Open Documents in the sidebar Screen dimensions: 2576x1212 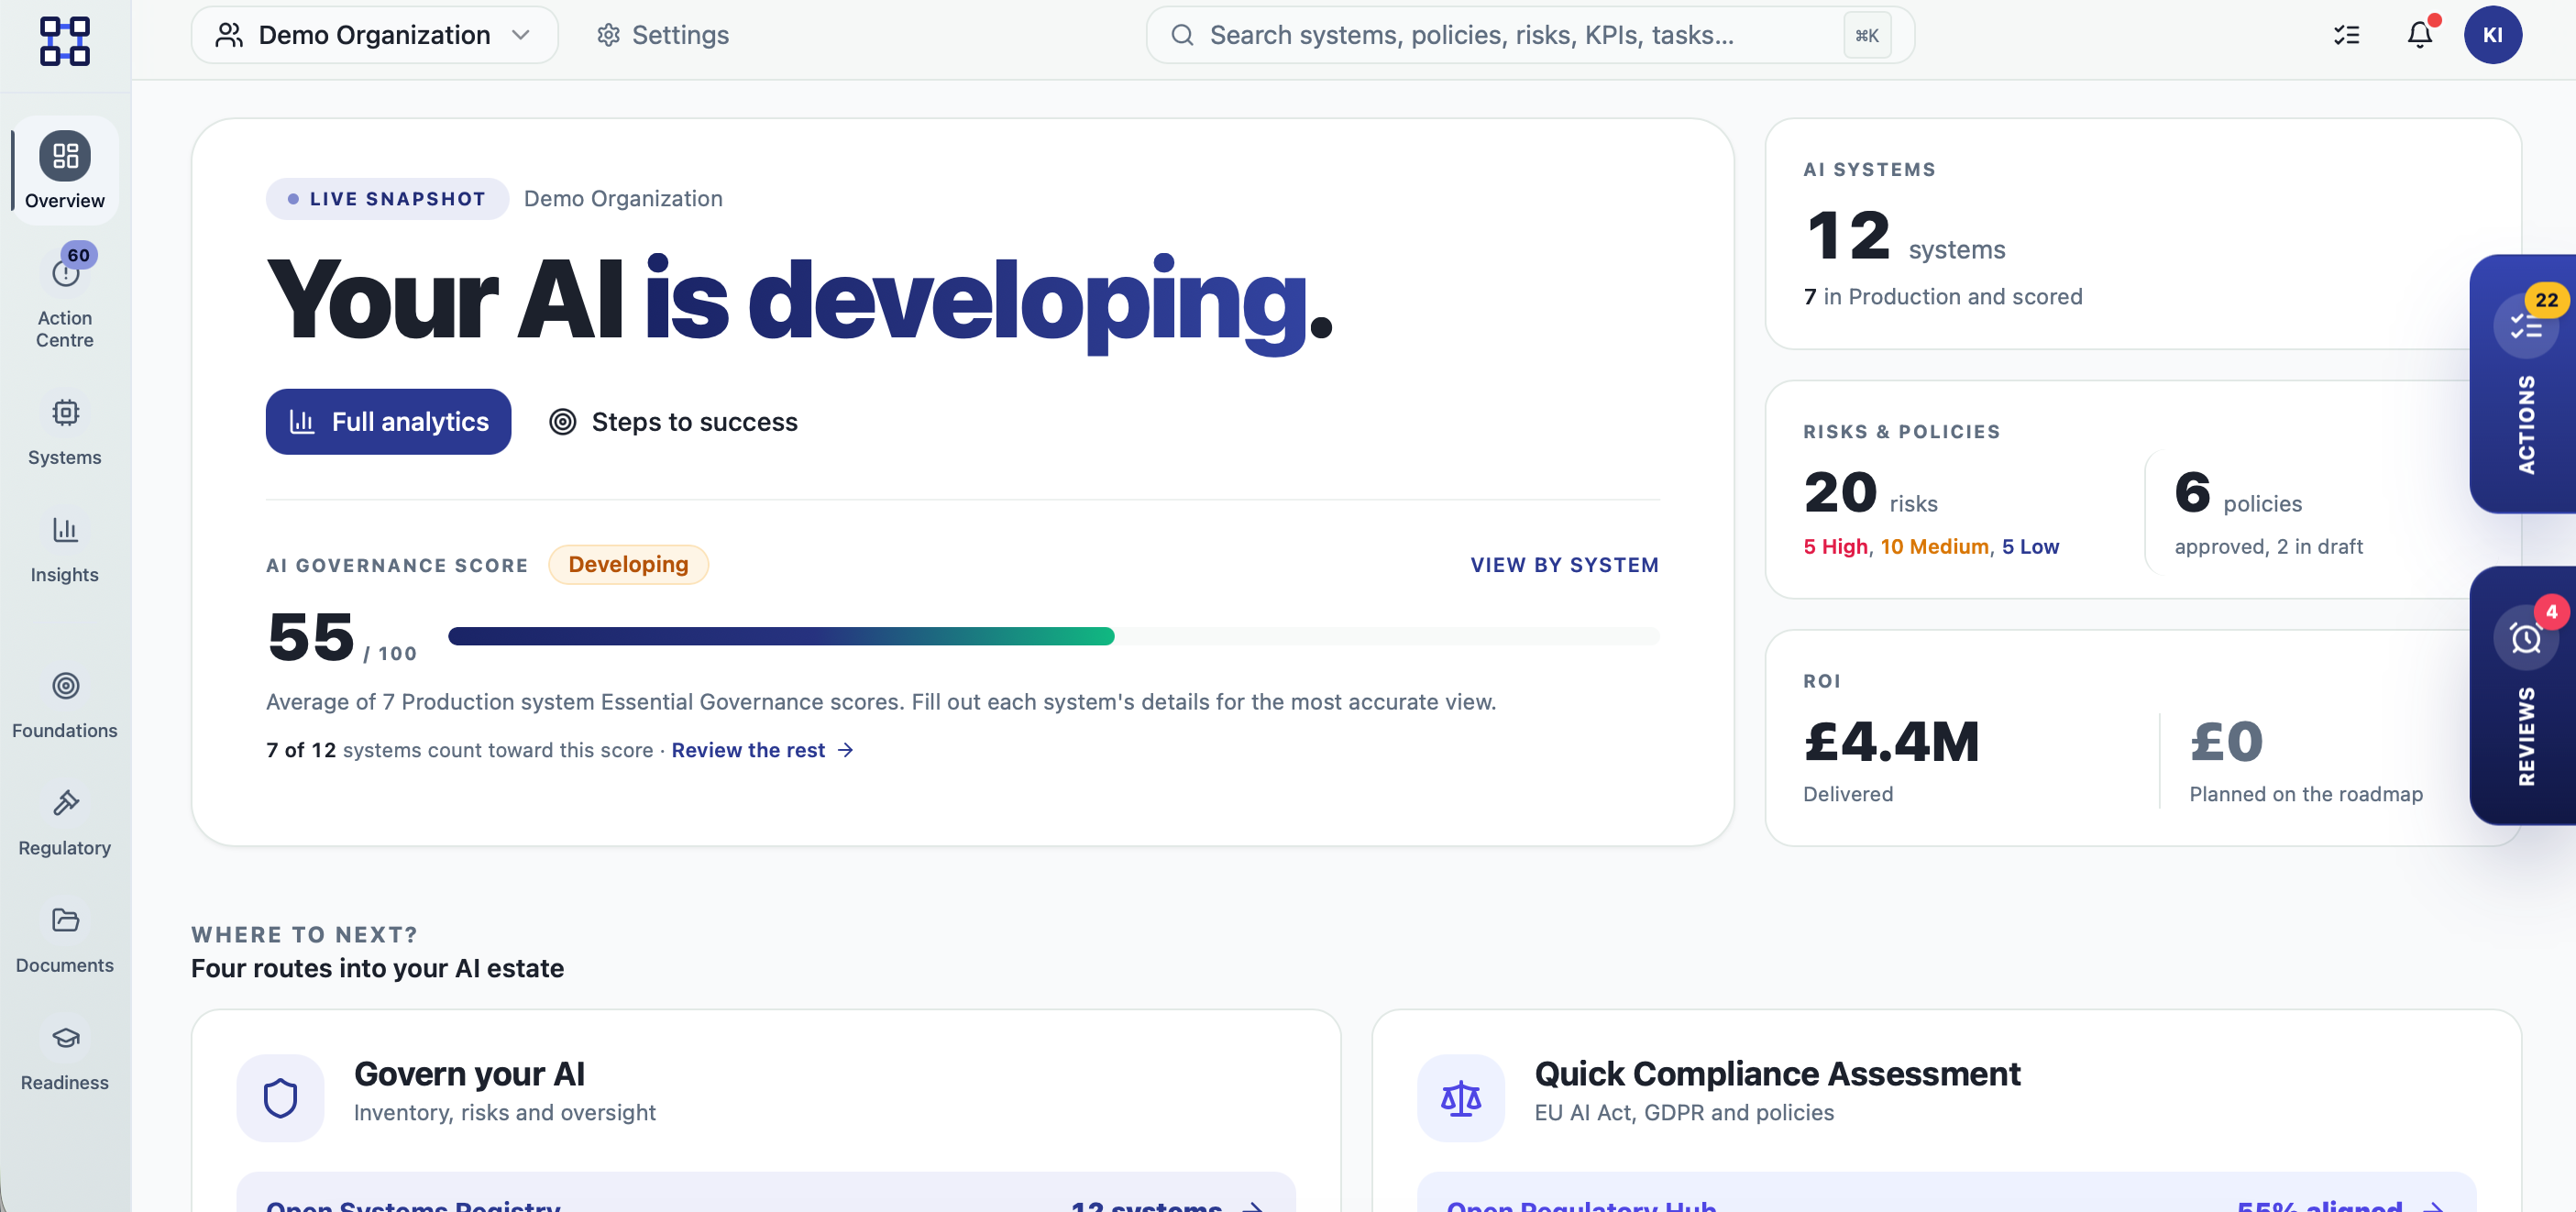click(x=65, y=939)
